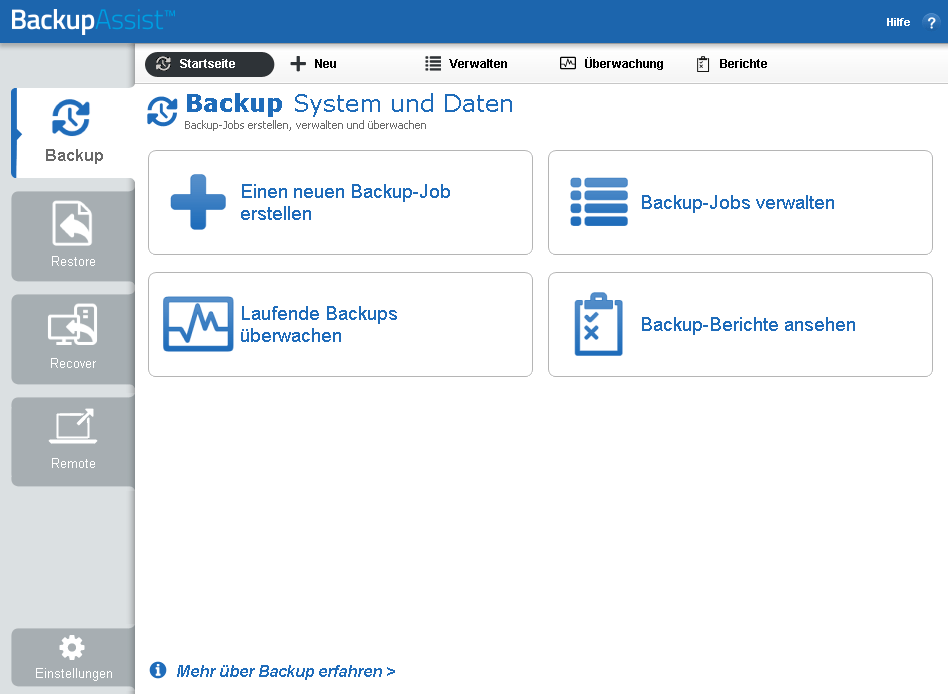Click the Hilfe link in header
The image size is (948, 694).
(x=898, y=22)
